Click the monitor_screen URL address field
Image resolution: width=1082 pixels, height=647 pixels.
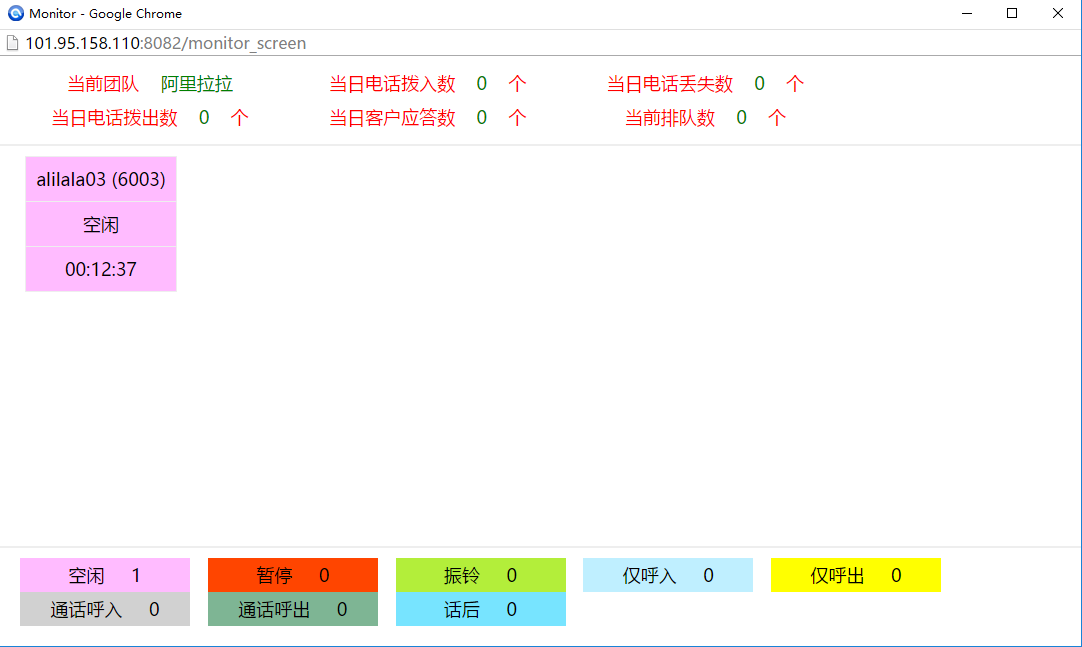tap(166, 43)
